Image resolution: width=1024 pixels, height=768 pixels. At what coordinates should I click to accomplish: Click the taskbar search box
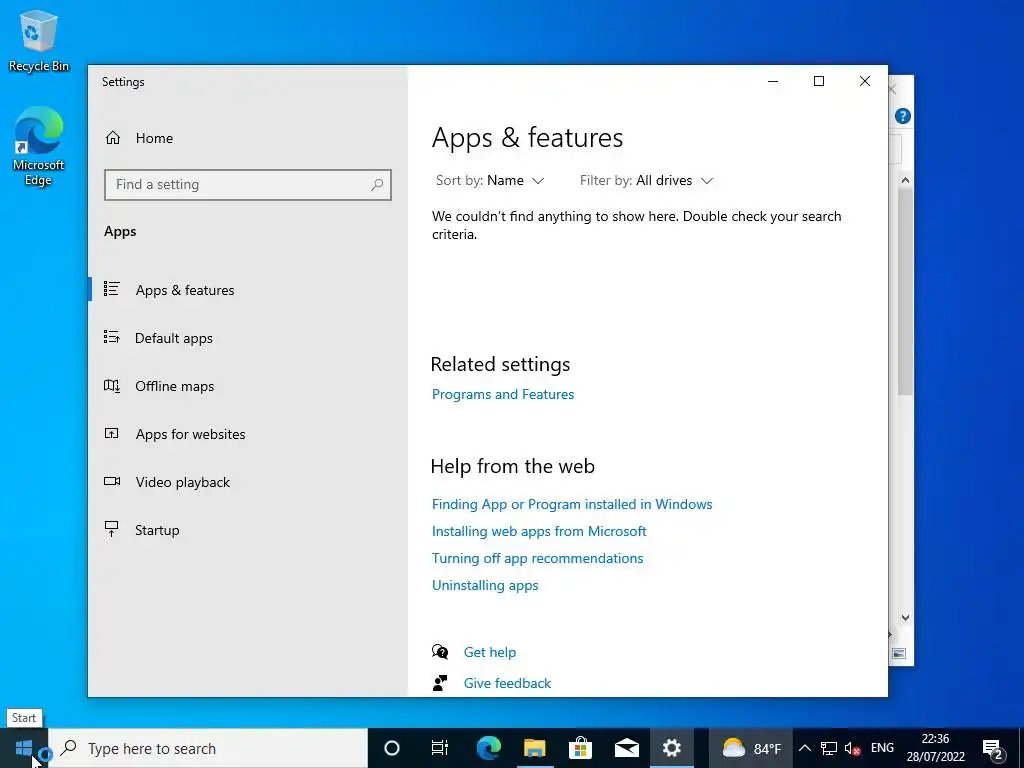(208, 748)
